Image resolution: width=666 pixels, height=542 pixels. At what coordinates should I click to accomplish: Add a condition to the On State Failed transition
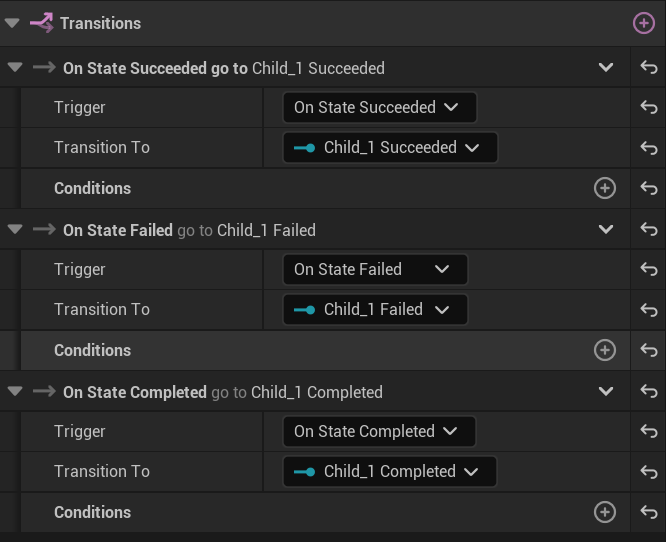click(605, 350)
